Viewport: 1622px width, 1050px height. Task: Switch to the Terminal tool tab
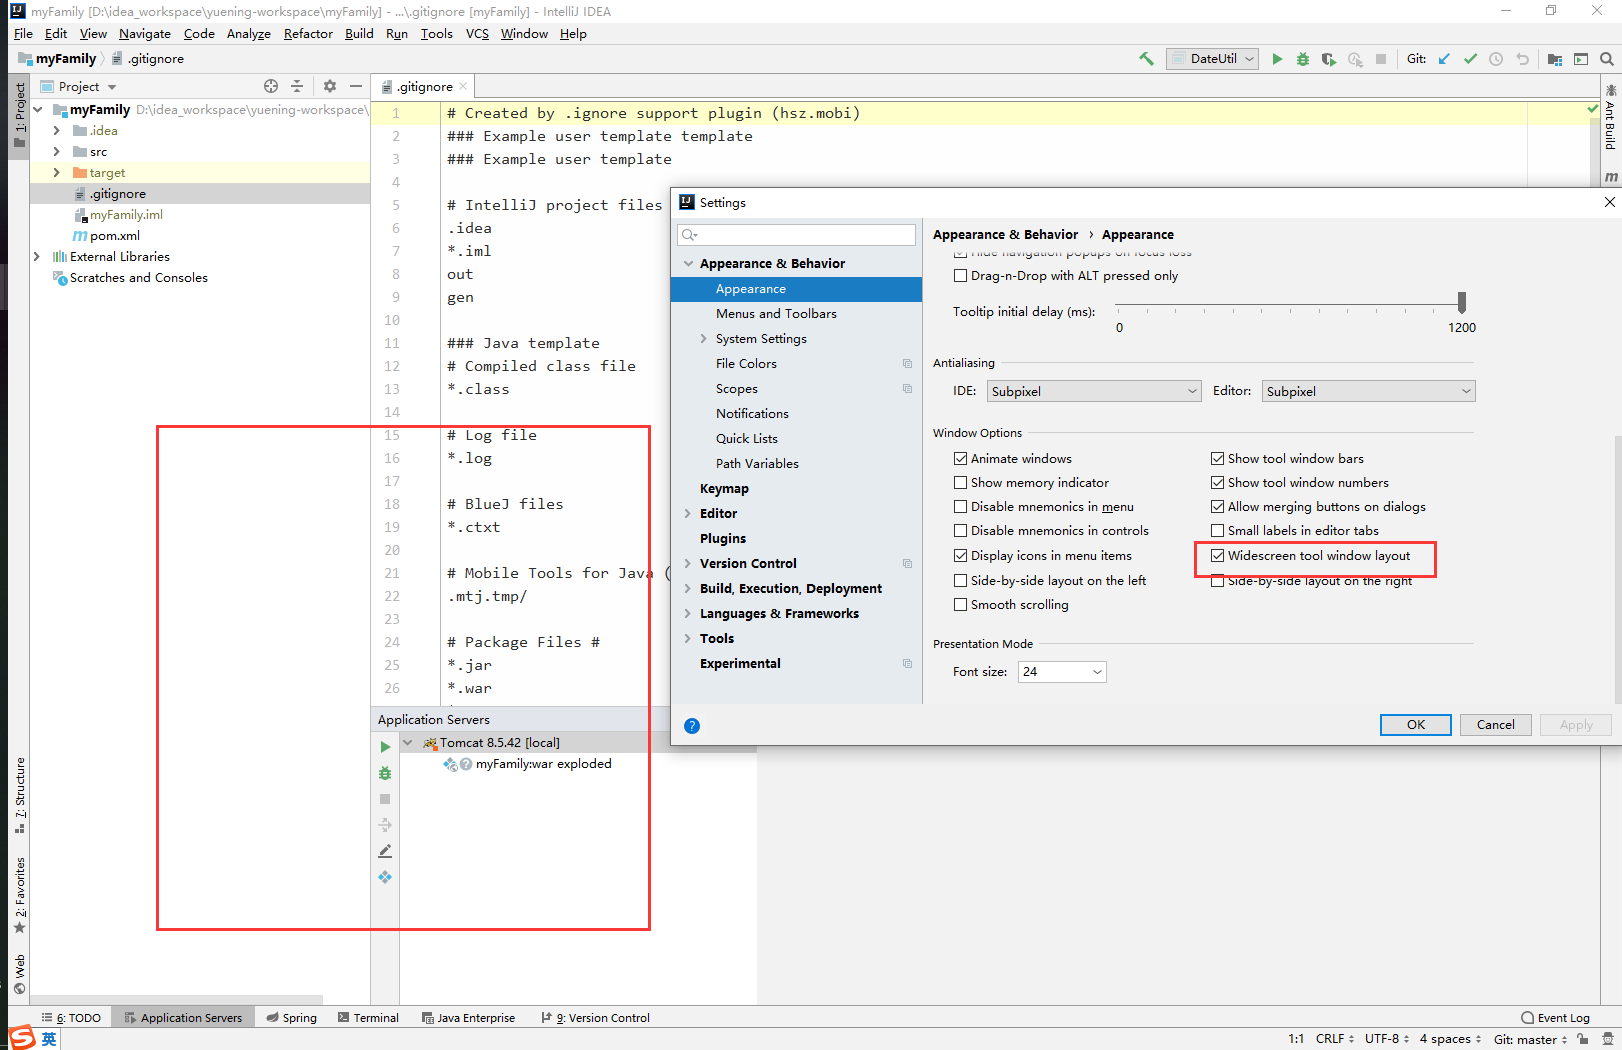368,1018
